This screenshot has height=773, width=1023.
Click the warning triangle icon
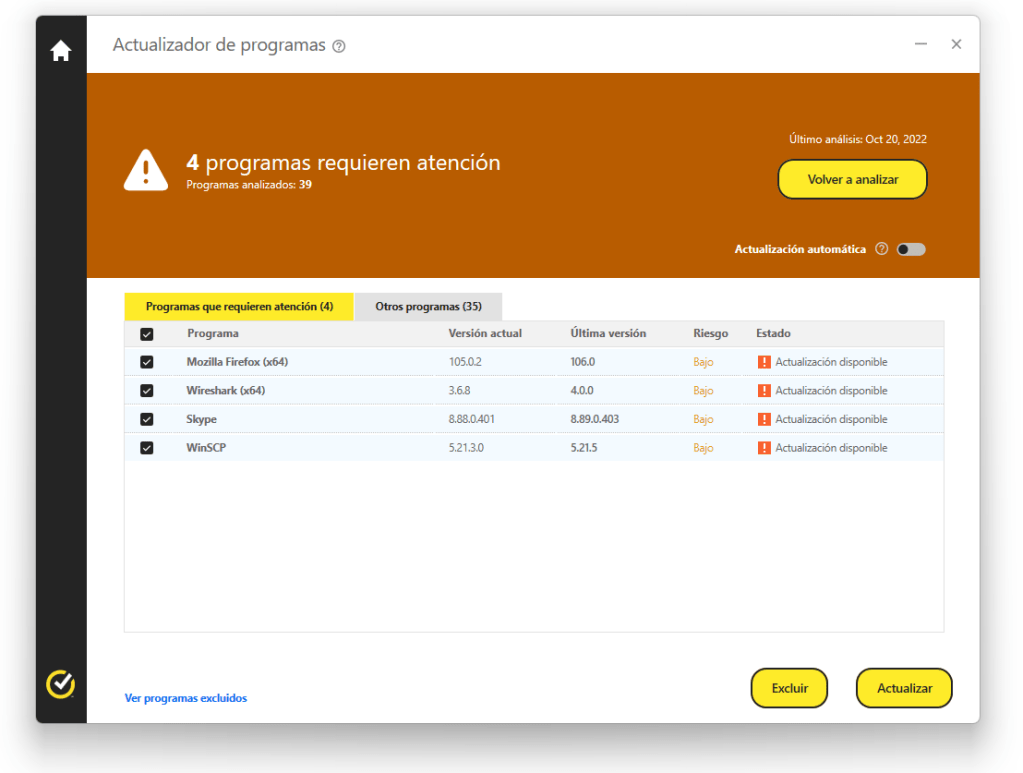click(145, 169)
